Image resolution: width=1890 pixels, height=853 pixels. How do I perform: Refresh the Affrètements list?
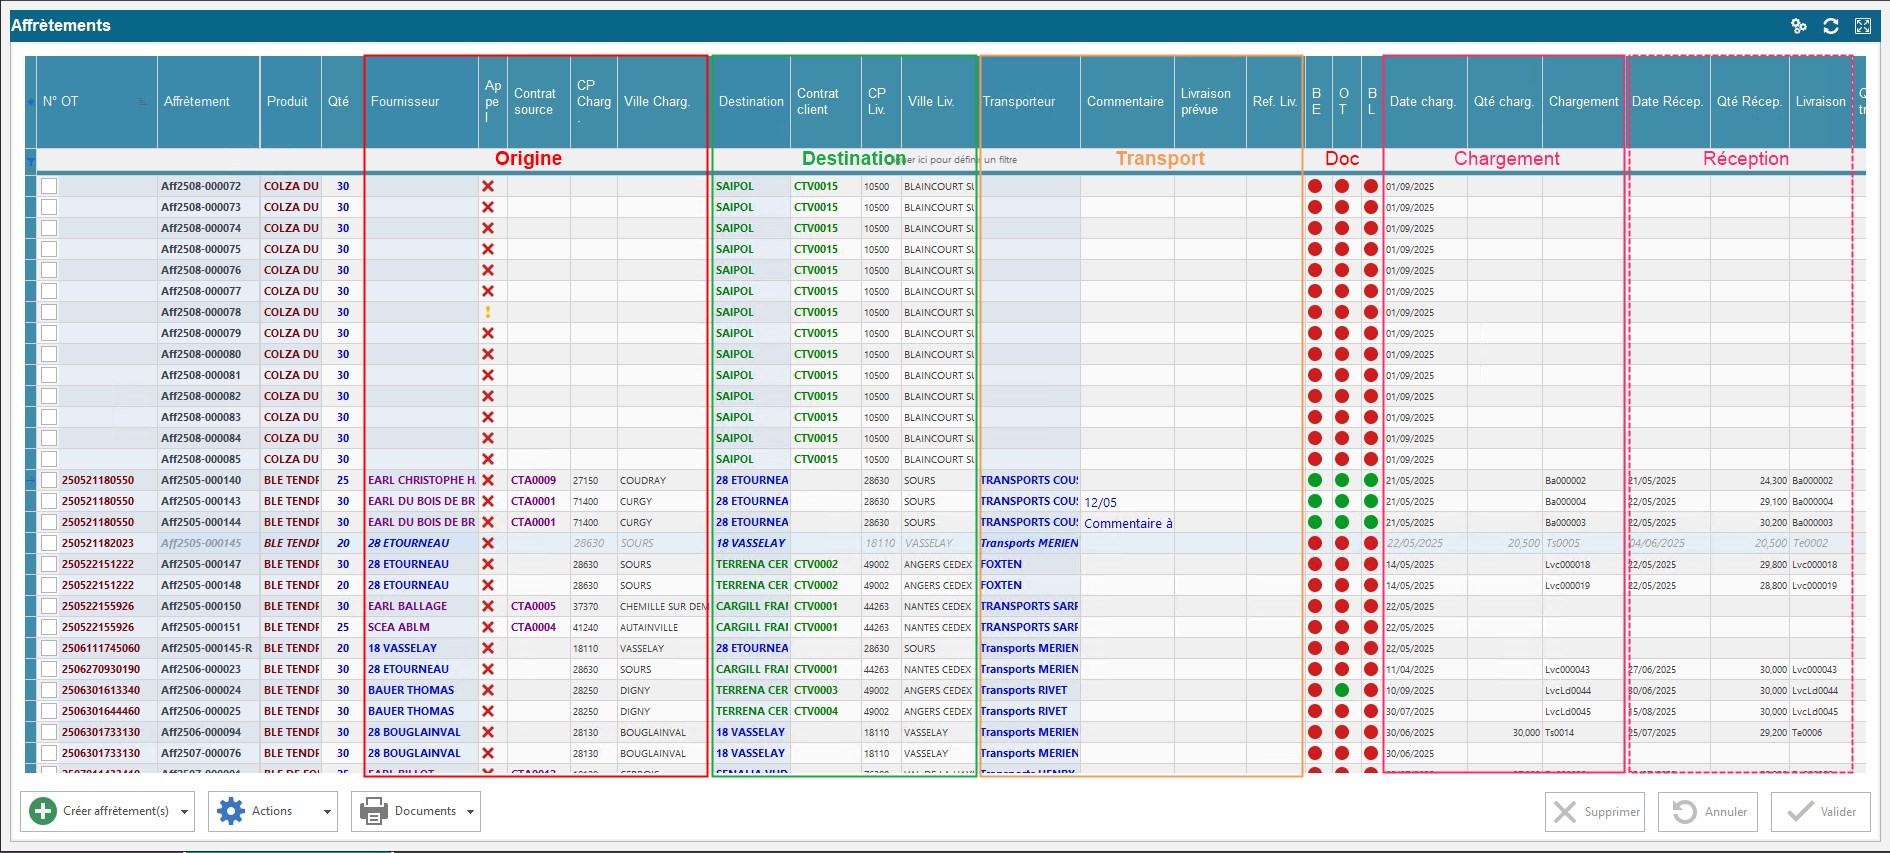(x=1830, y=26)
